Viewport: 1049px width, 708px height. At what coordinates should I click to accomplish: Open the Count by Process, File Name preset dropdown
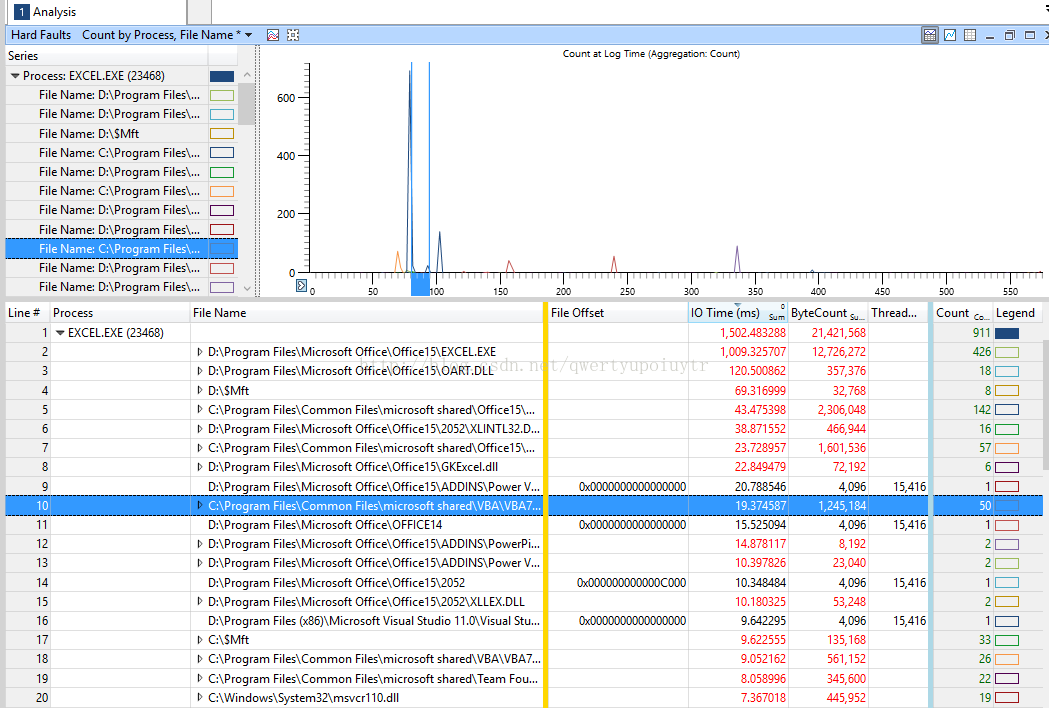pos(249,35)
